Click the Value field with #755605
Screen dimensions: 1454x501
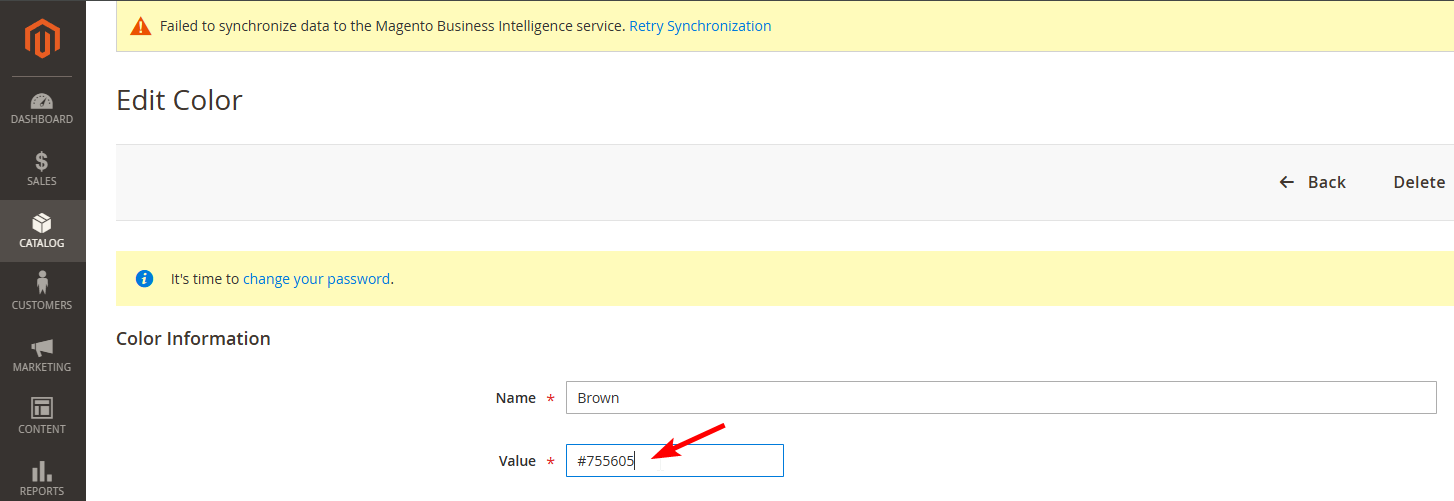coord(674,461)
